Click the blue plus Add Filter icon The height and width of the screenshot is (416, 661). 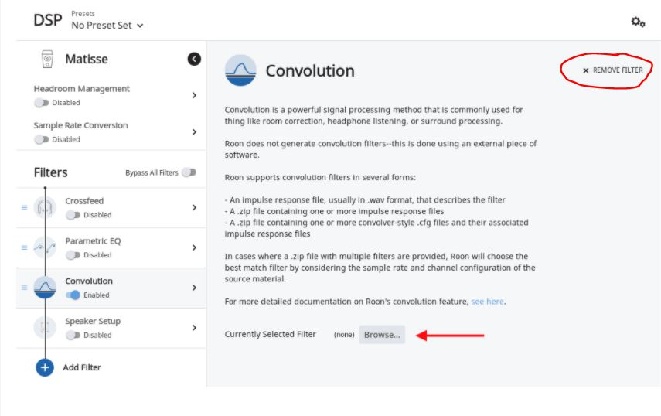click(x=45, y=368)
